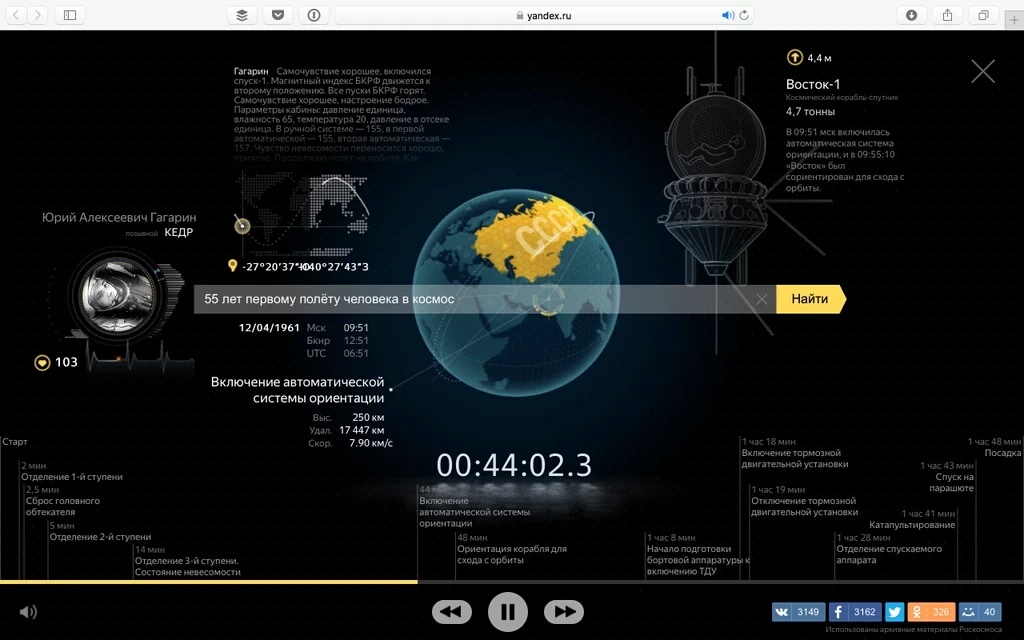Pause the flight animation
1024x640 pixels.
click(x=507, y=612)
